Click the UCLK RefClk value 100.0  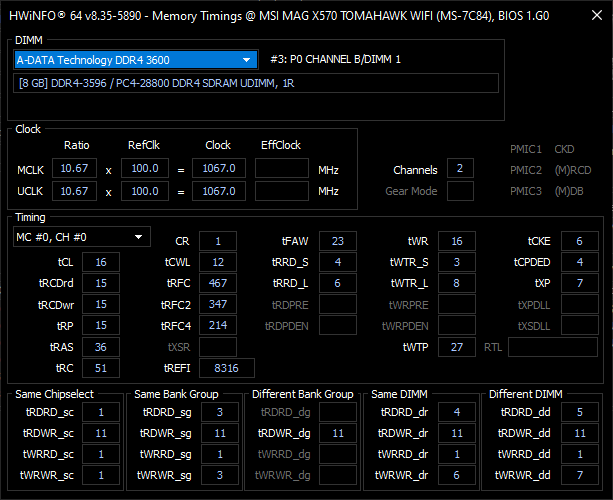click(145, 191)
